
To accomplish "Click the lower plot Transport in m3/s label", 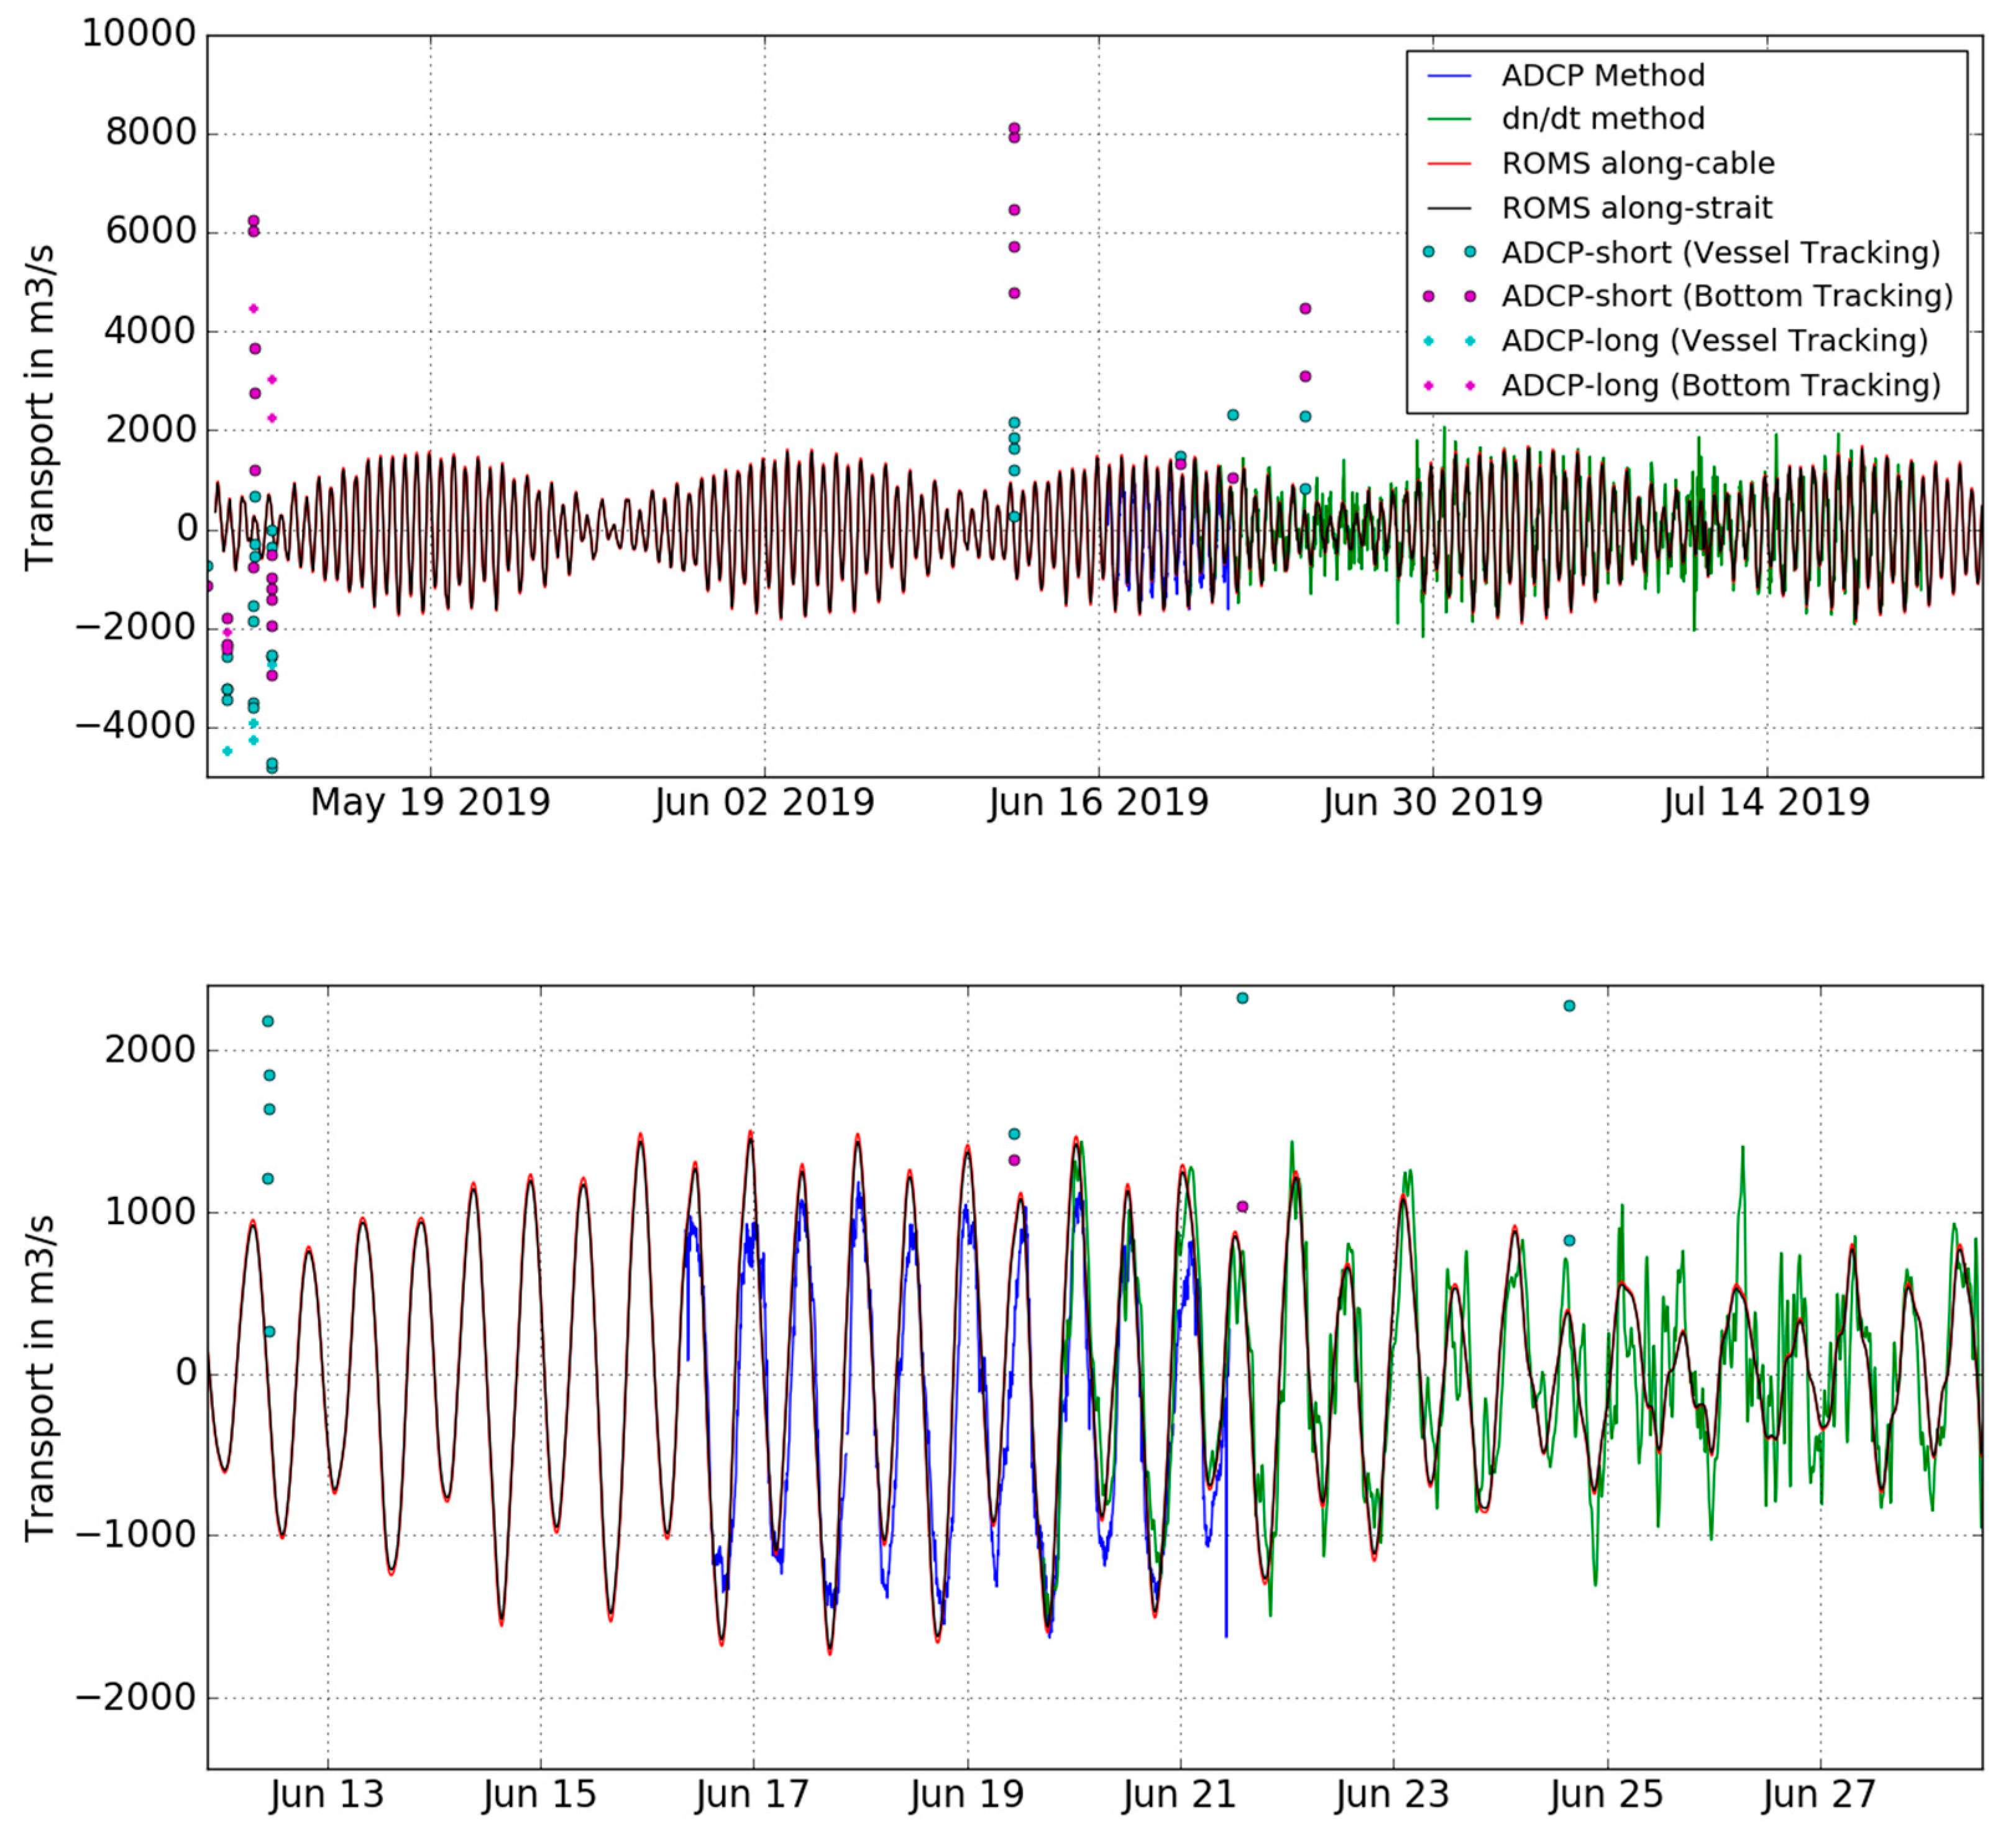I will coord(40,1378).
